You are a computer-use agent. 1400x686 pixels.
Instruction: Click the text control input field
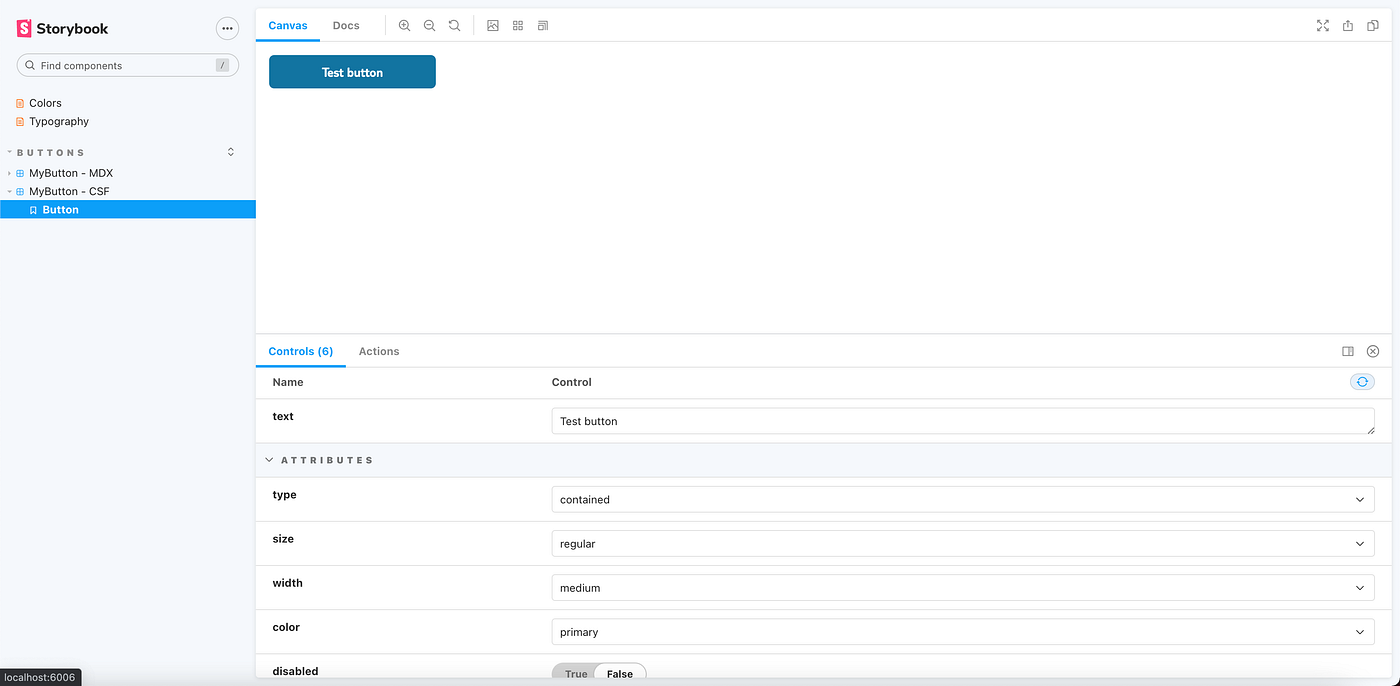click(962, 420)
